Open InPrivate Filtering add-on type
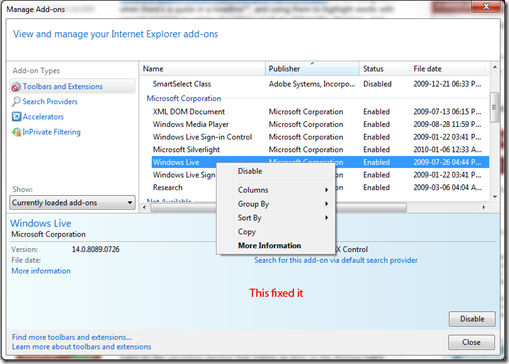 pos(51,132)
